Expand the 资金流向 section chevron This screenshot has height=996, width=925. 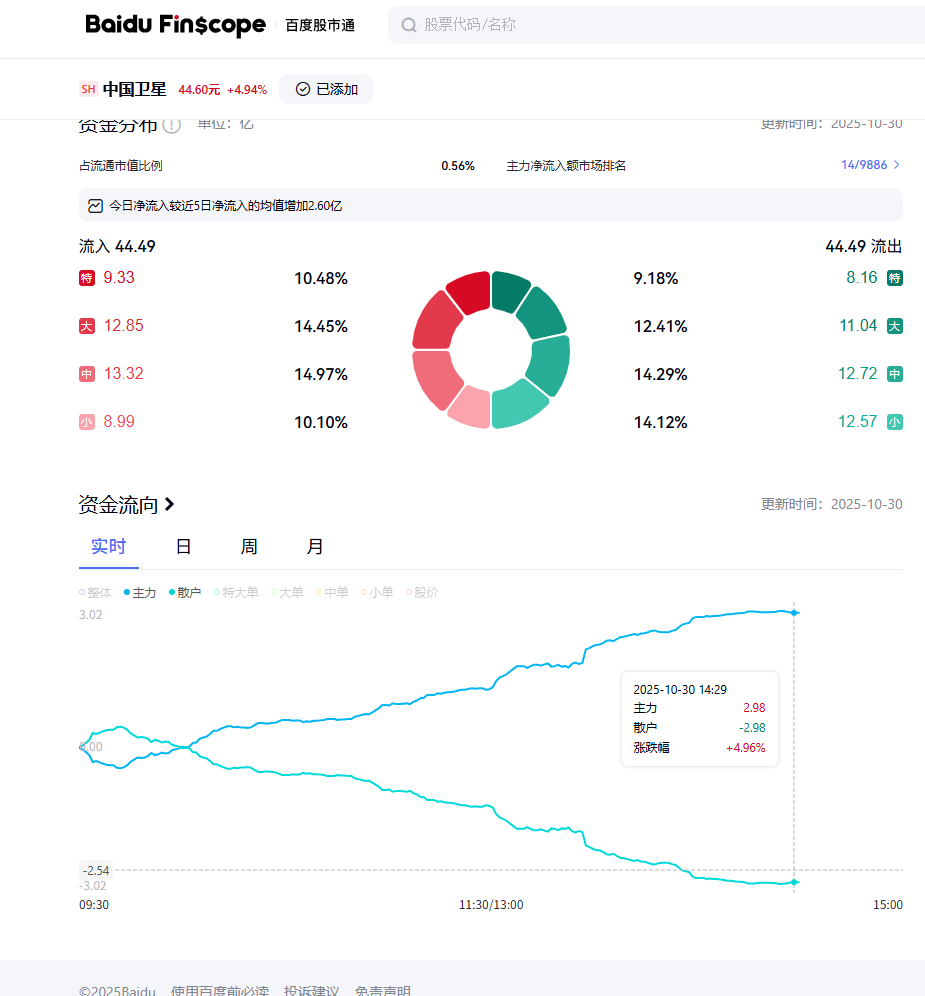[169, 505]
